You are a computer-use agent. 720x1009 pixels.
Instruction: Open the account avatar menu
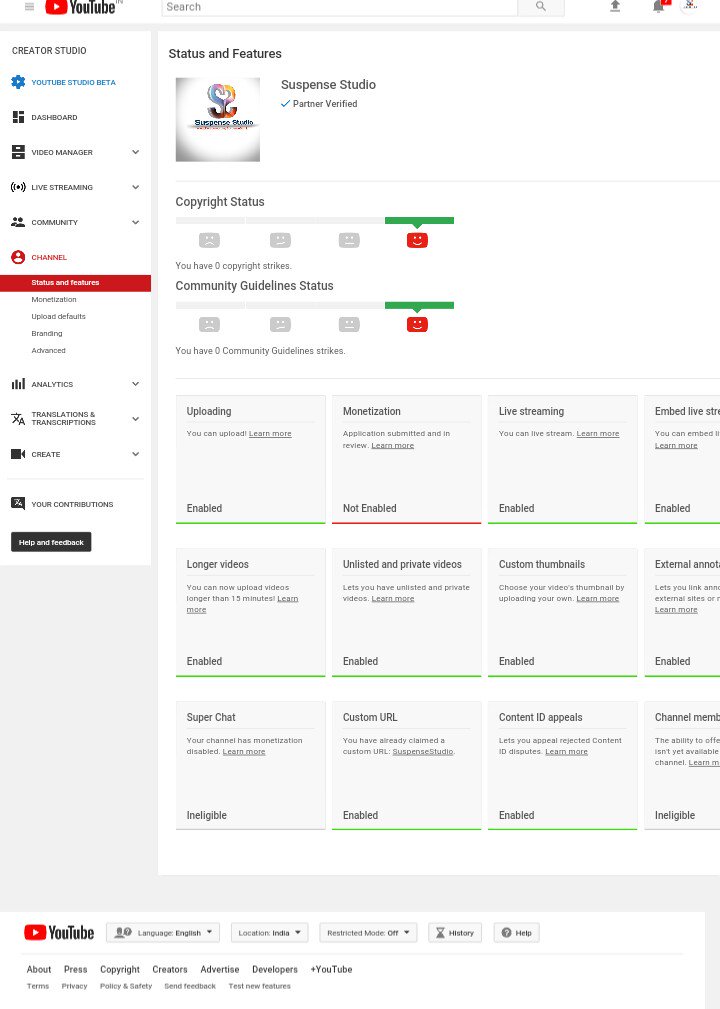(690, 5)
